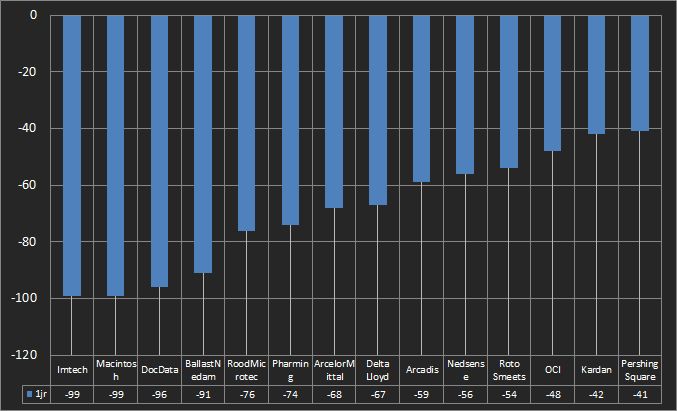Click the Pharming category label
This screenshot has width=677, height=411.
[x=290, y=370]
